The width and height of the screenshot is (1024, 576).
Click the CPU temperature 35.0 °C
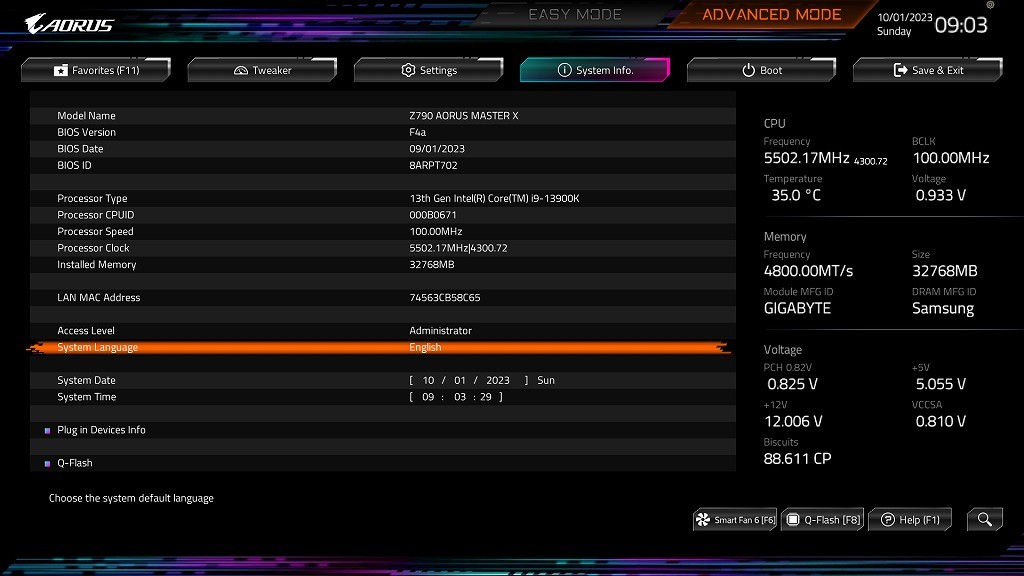tap(796, 195)
